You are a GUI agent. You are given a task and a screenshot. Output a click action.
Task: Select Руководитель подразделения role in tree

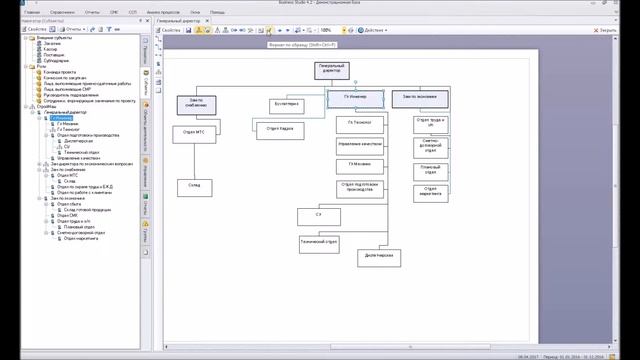[x=71, y=95]
